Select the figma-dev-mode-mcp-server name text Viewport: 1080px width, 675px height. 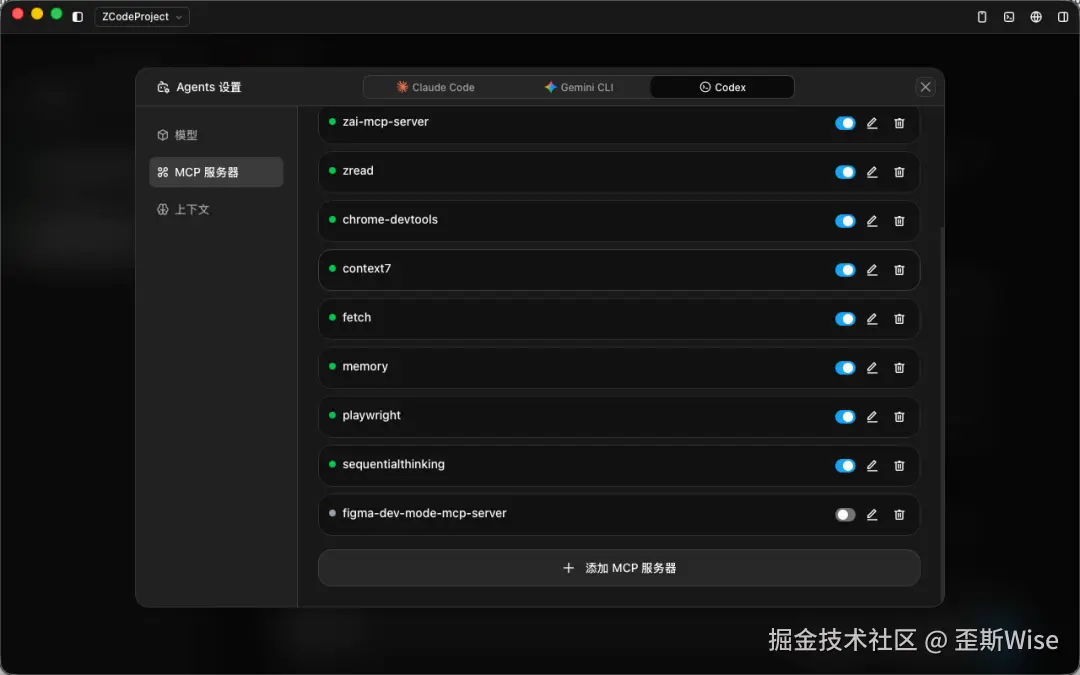[424, 513]
